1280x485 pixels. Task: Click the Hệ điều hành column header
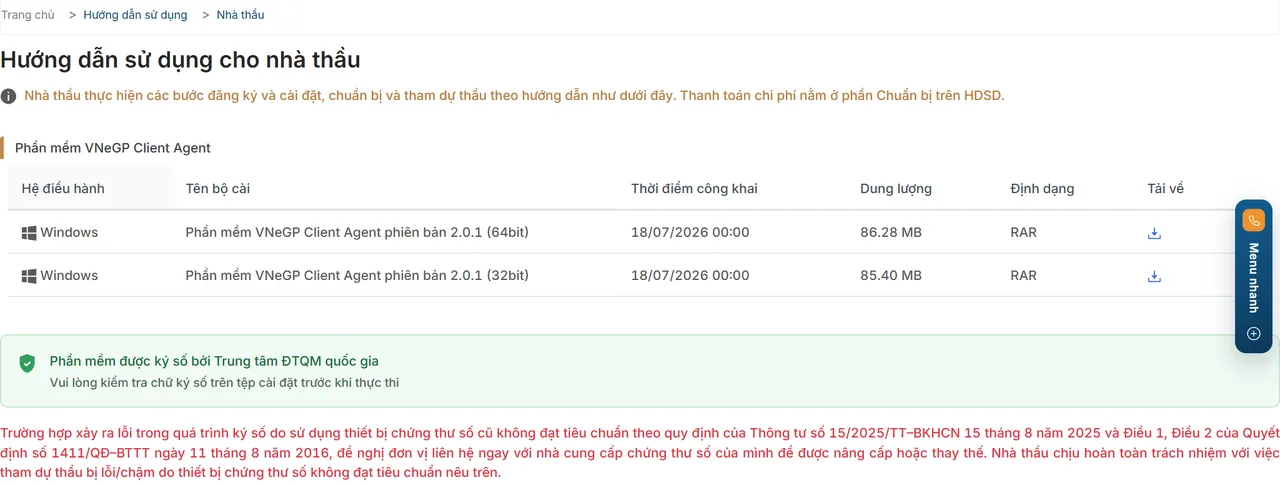[x=63, y=188]
